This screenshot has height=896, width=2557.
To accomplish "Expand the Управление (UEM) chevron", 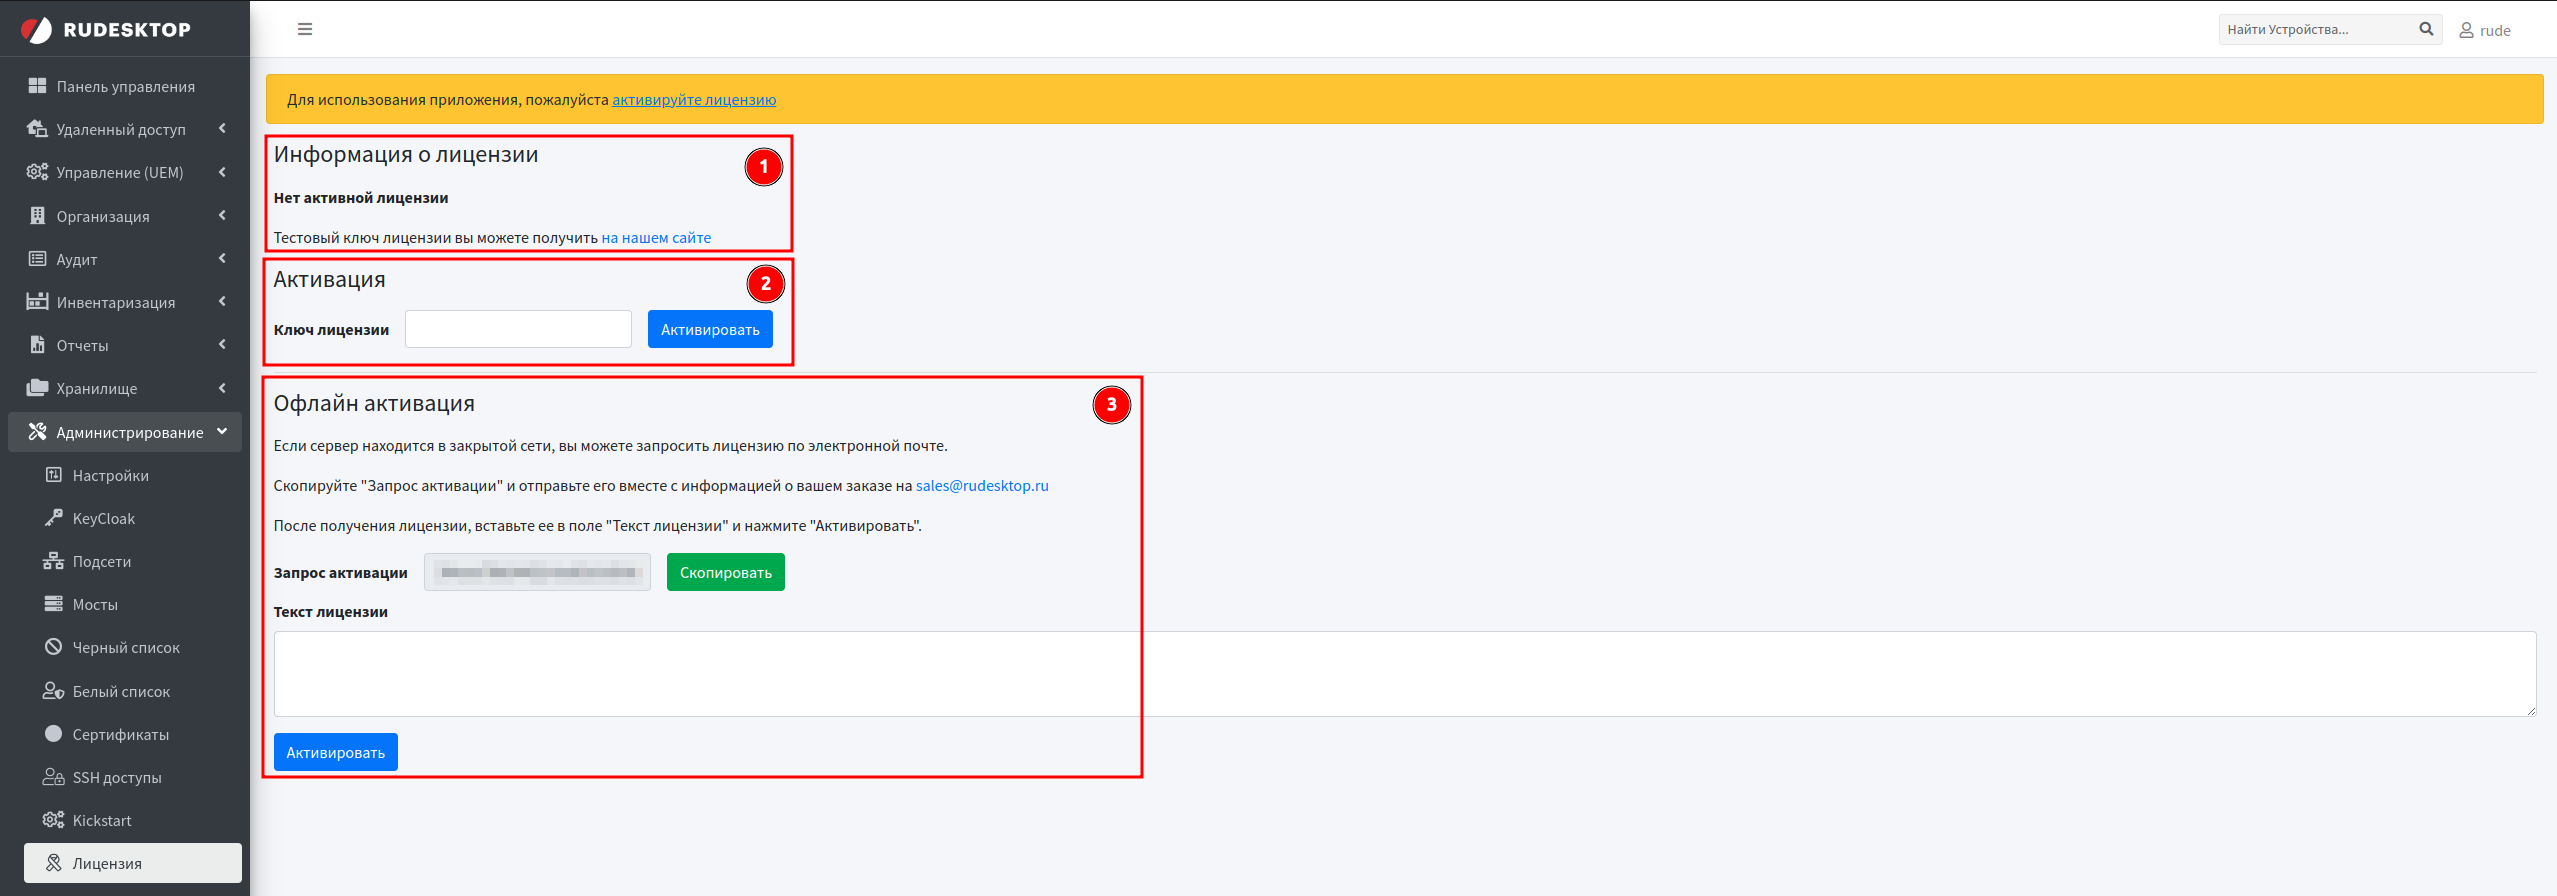I will pyautogui.click(x=222, y=172).
